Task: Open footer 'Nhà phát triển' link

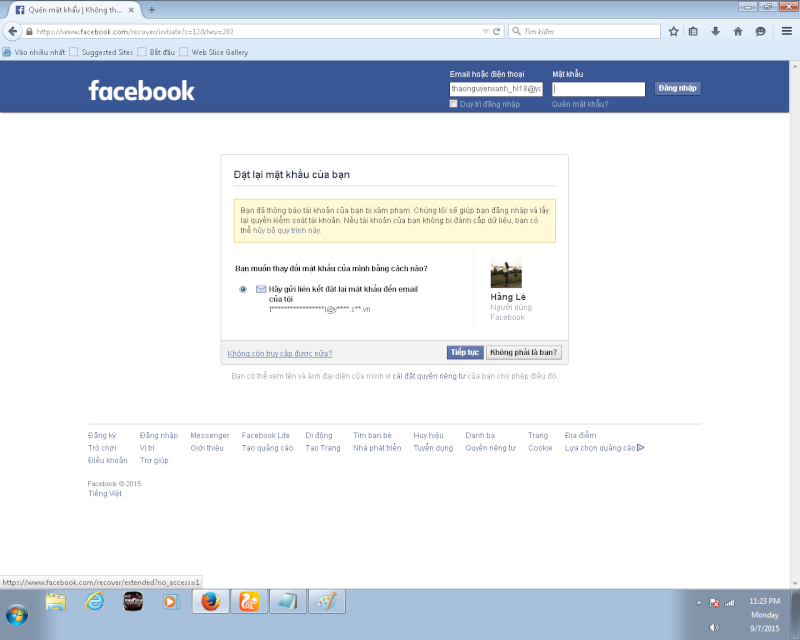Action: (377, 448)
